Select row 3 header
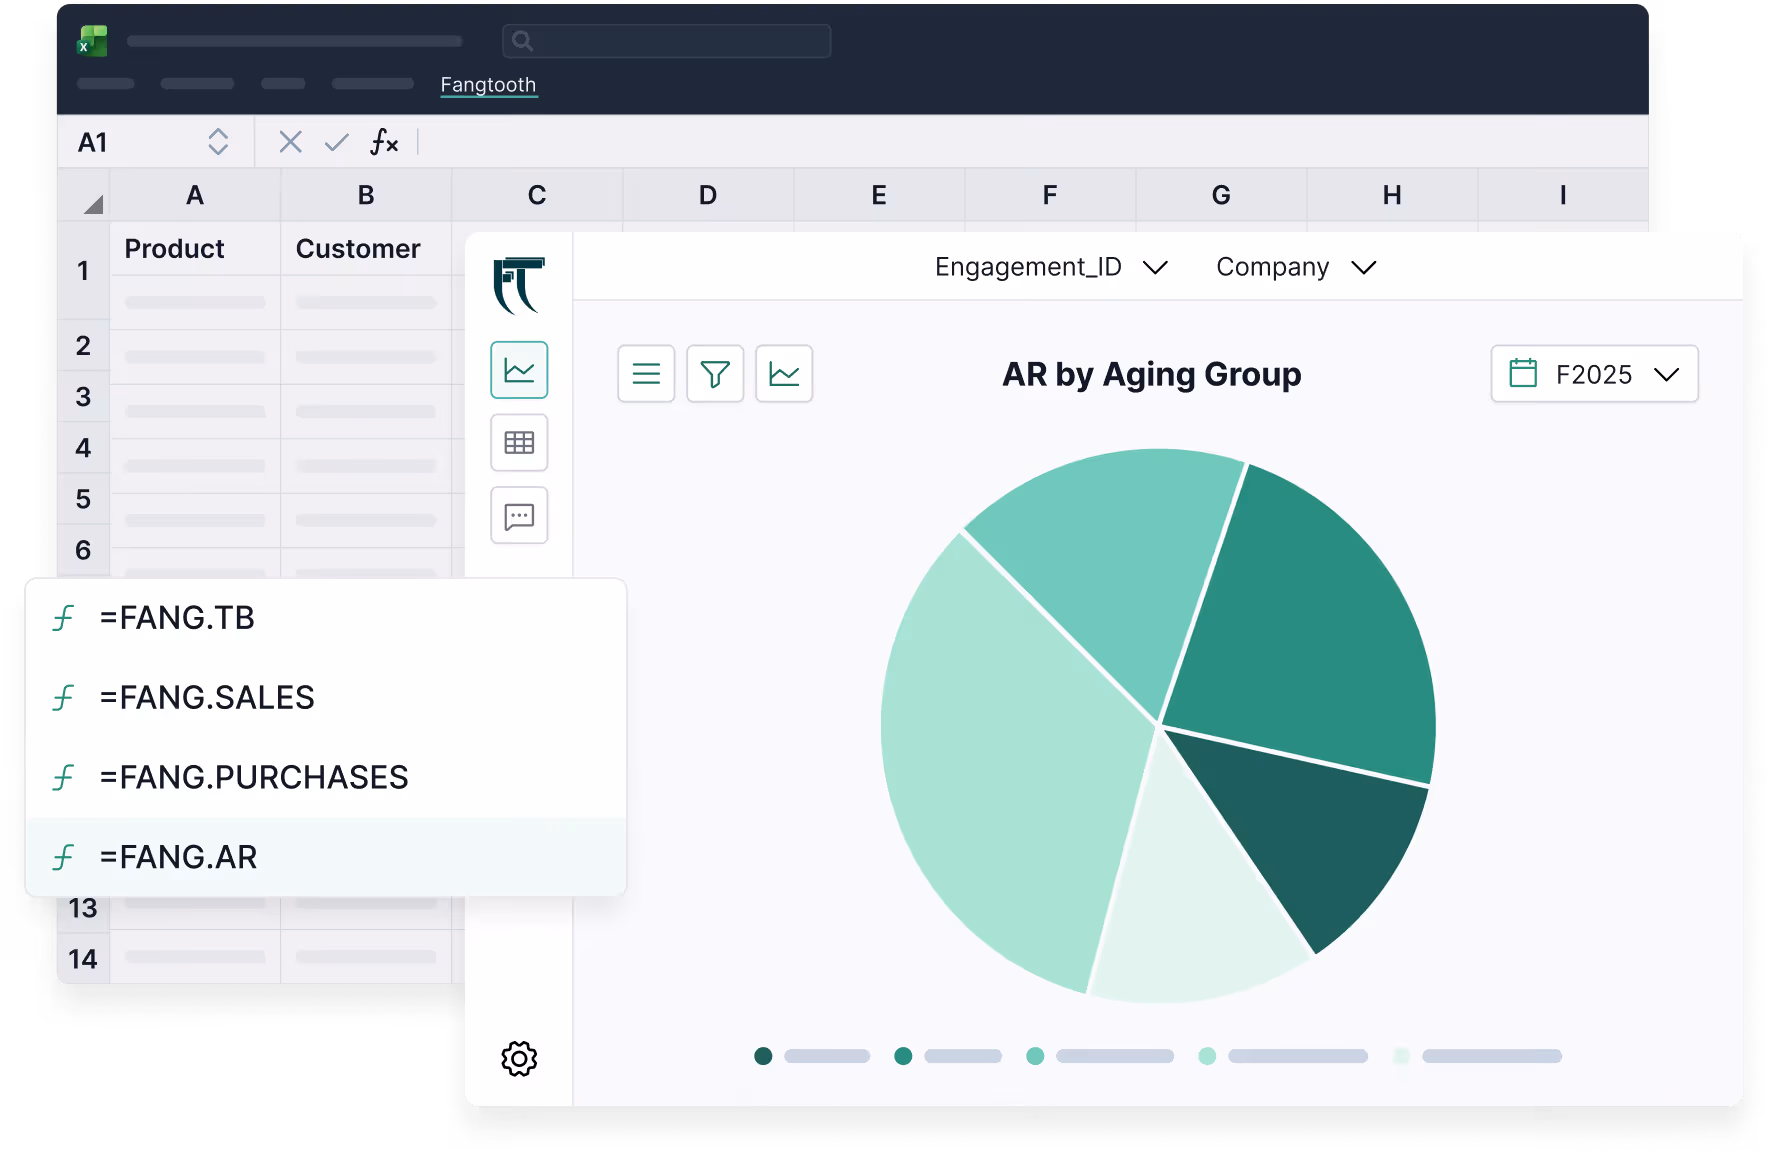 tap(83, 397)
